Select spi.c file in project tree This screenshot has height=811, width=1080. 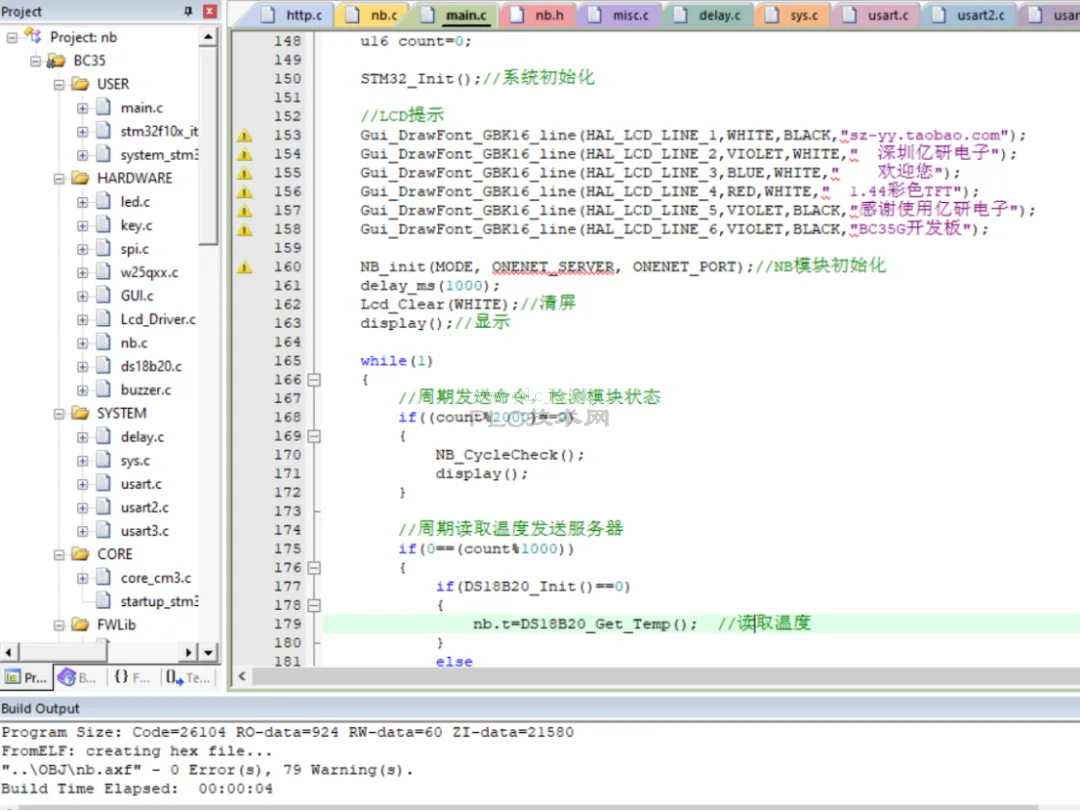[x=134, y=249]
